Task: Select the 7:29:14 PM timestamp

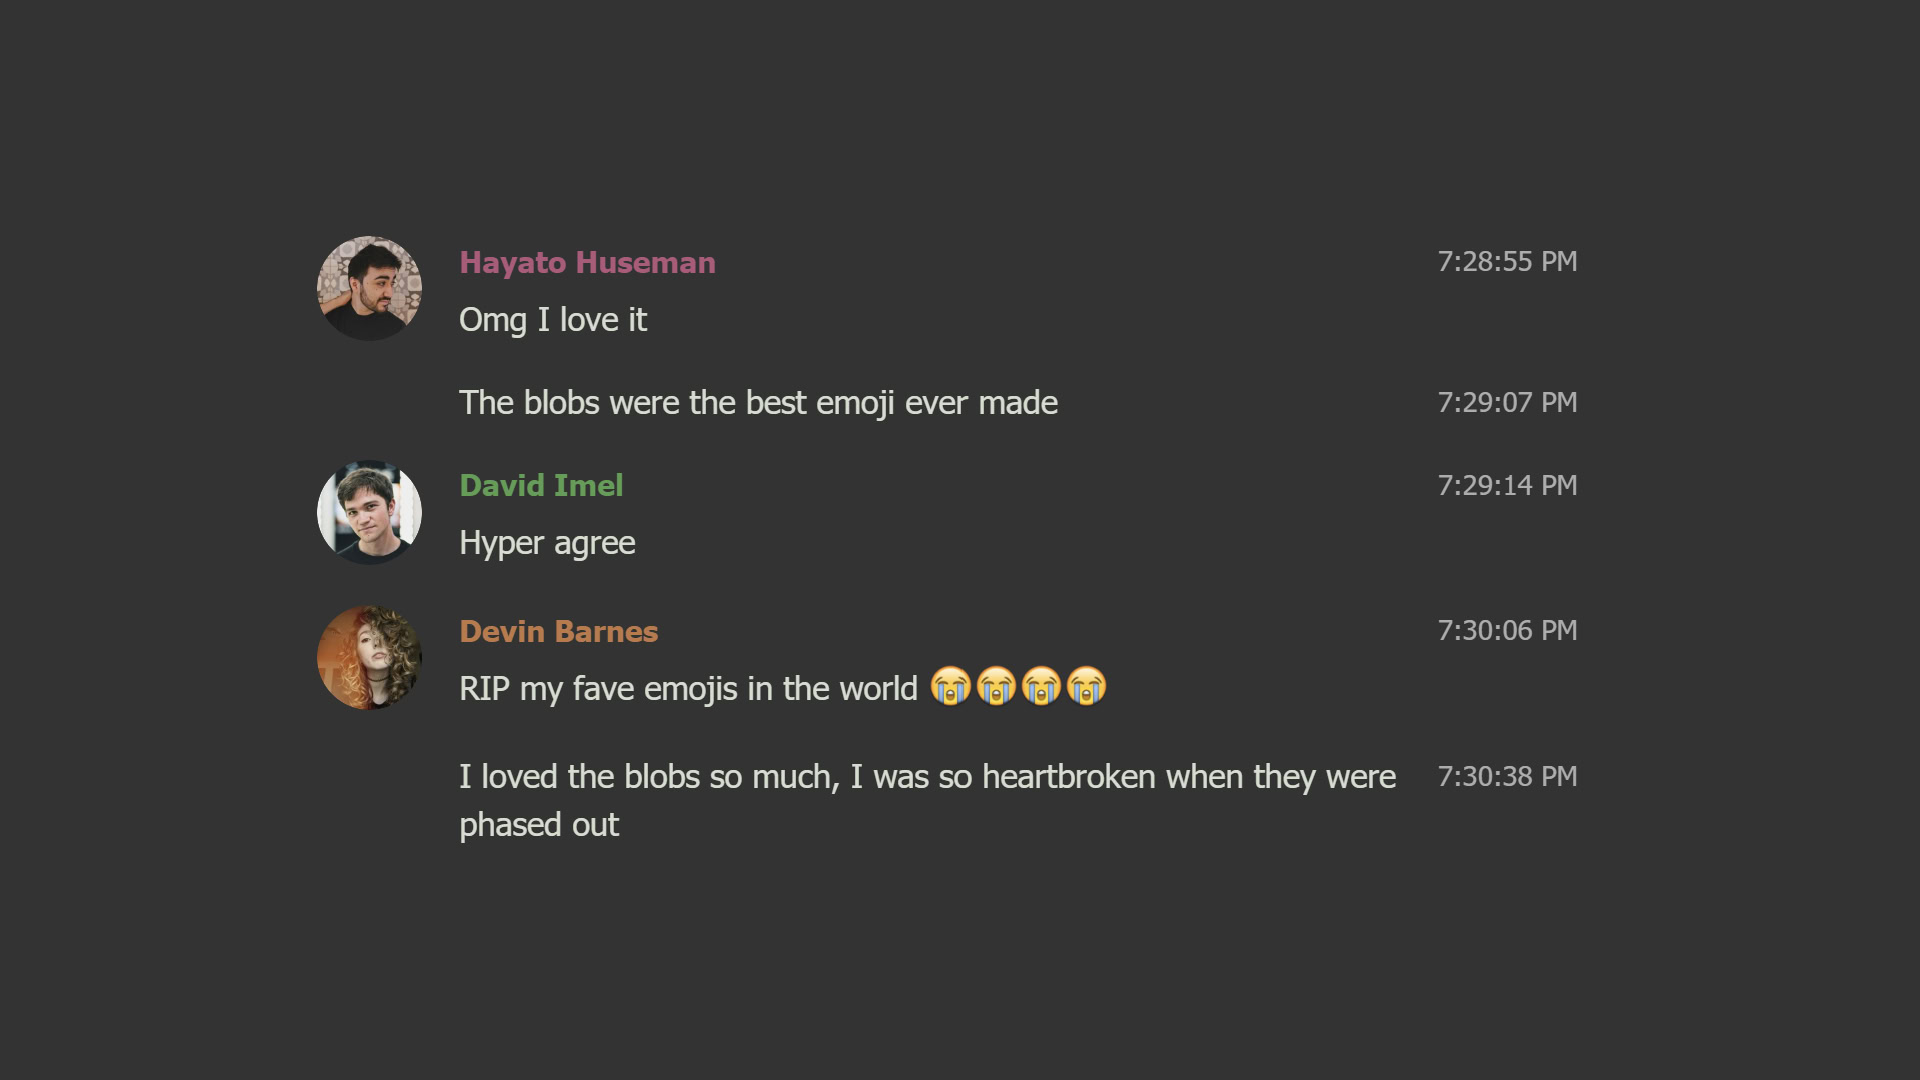Action: pyautogui.click(x=1506, y=485)
